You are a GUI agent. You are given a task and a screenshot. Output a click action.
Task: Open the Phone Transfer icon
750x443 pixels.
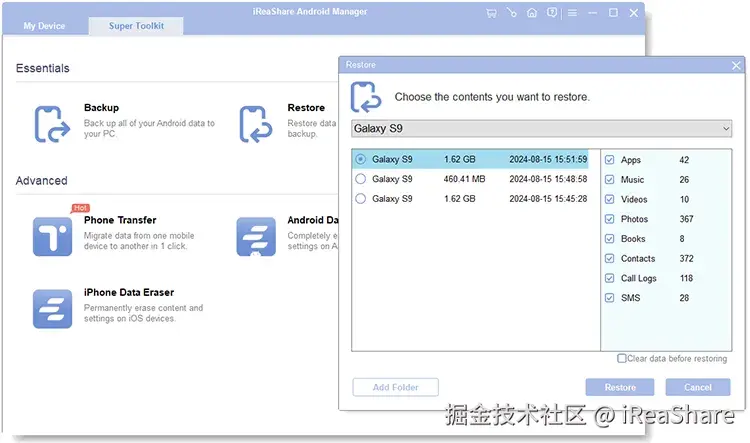pyautogui.click(x=52, y=236)
